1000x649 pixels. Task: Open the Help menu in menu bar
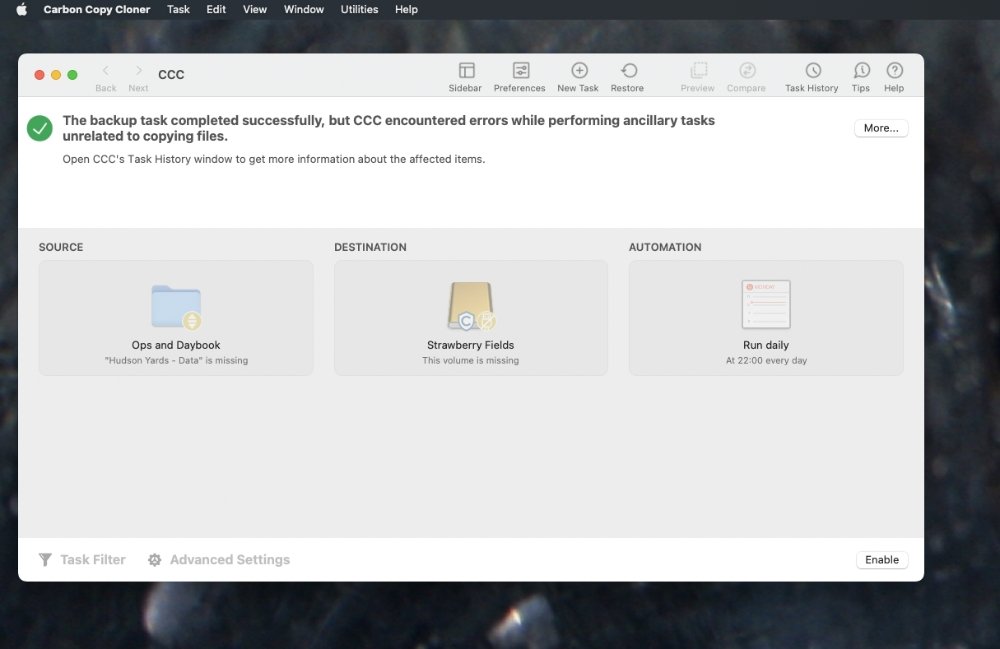(x=406, y=10)
